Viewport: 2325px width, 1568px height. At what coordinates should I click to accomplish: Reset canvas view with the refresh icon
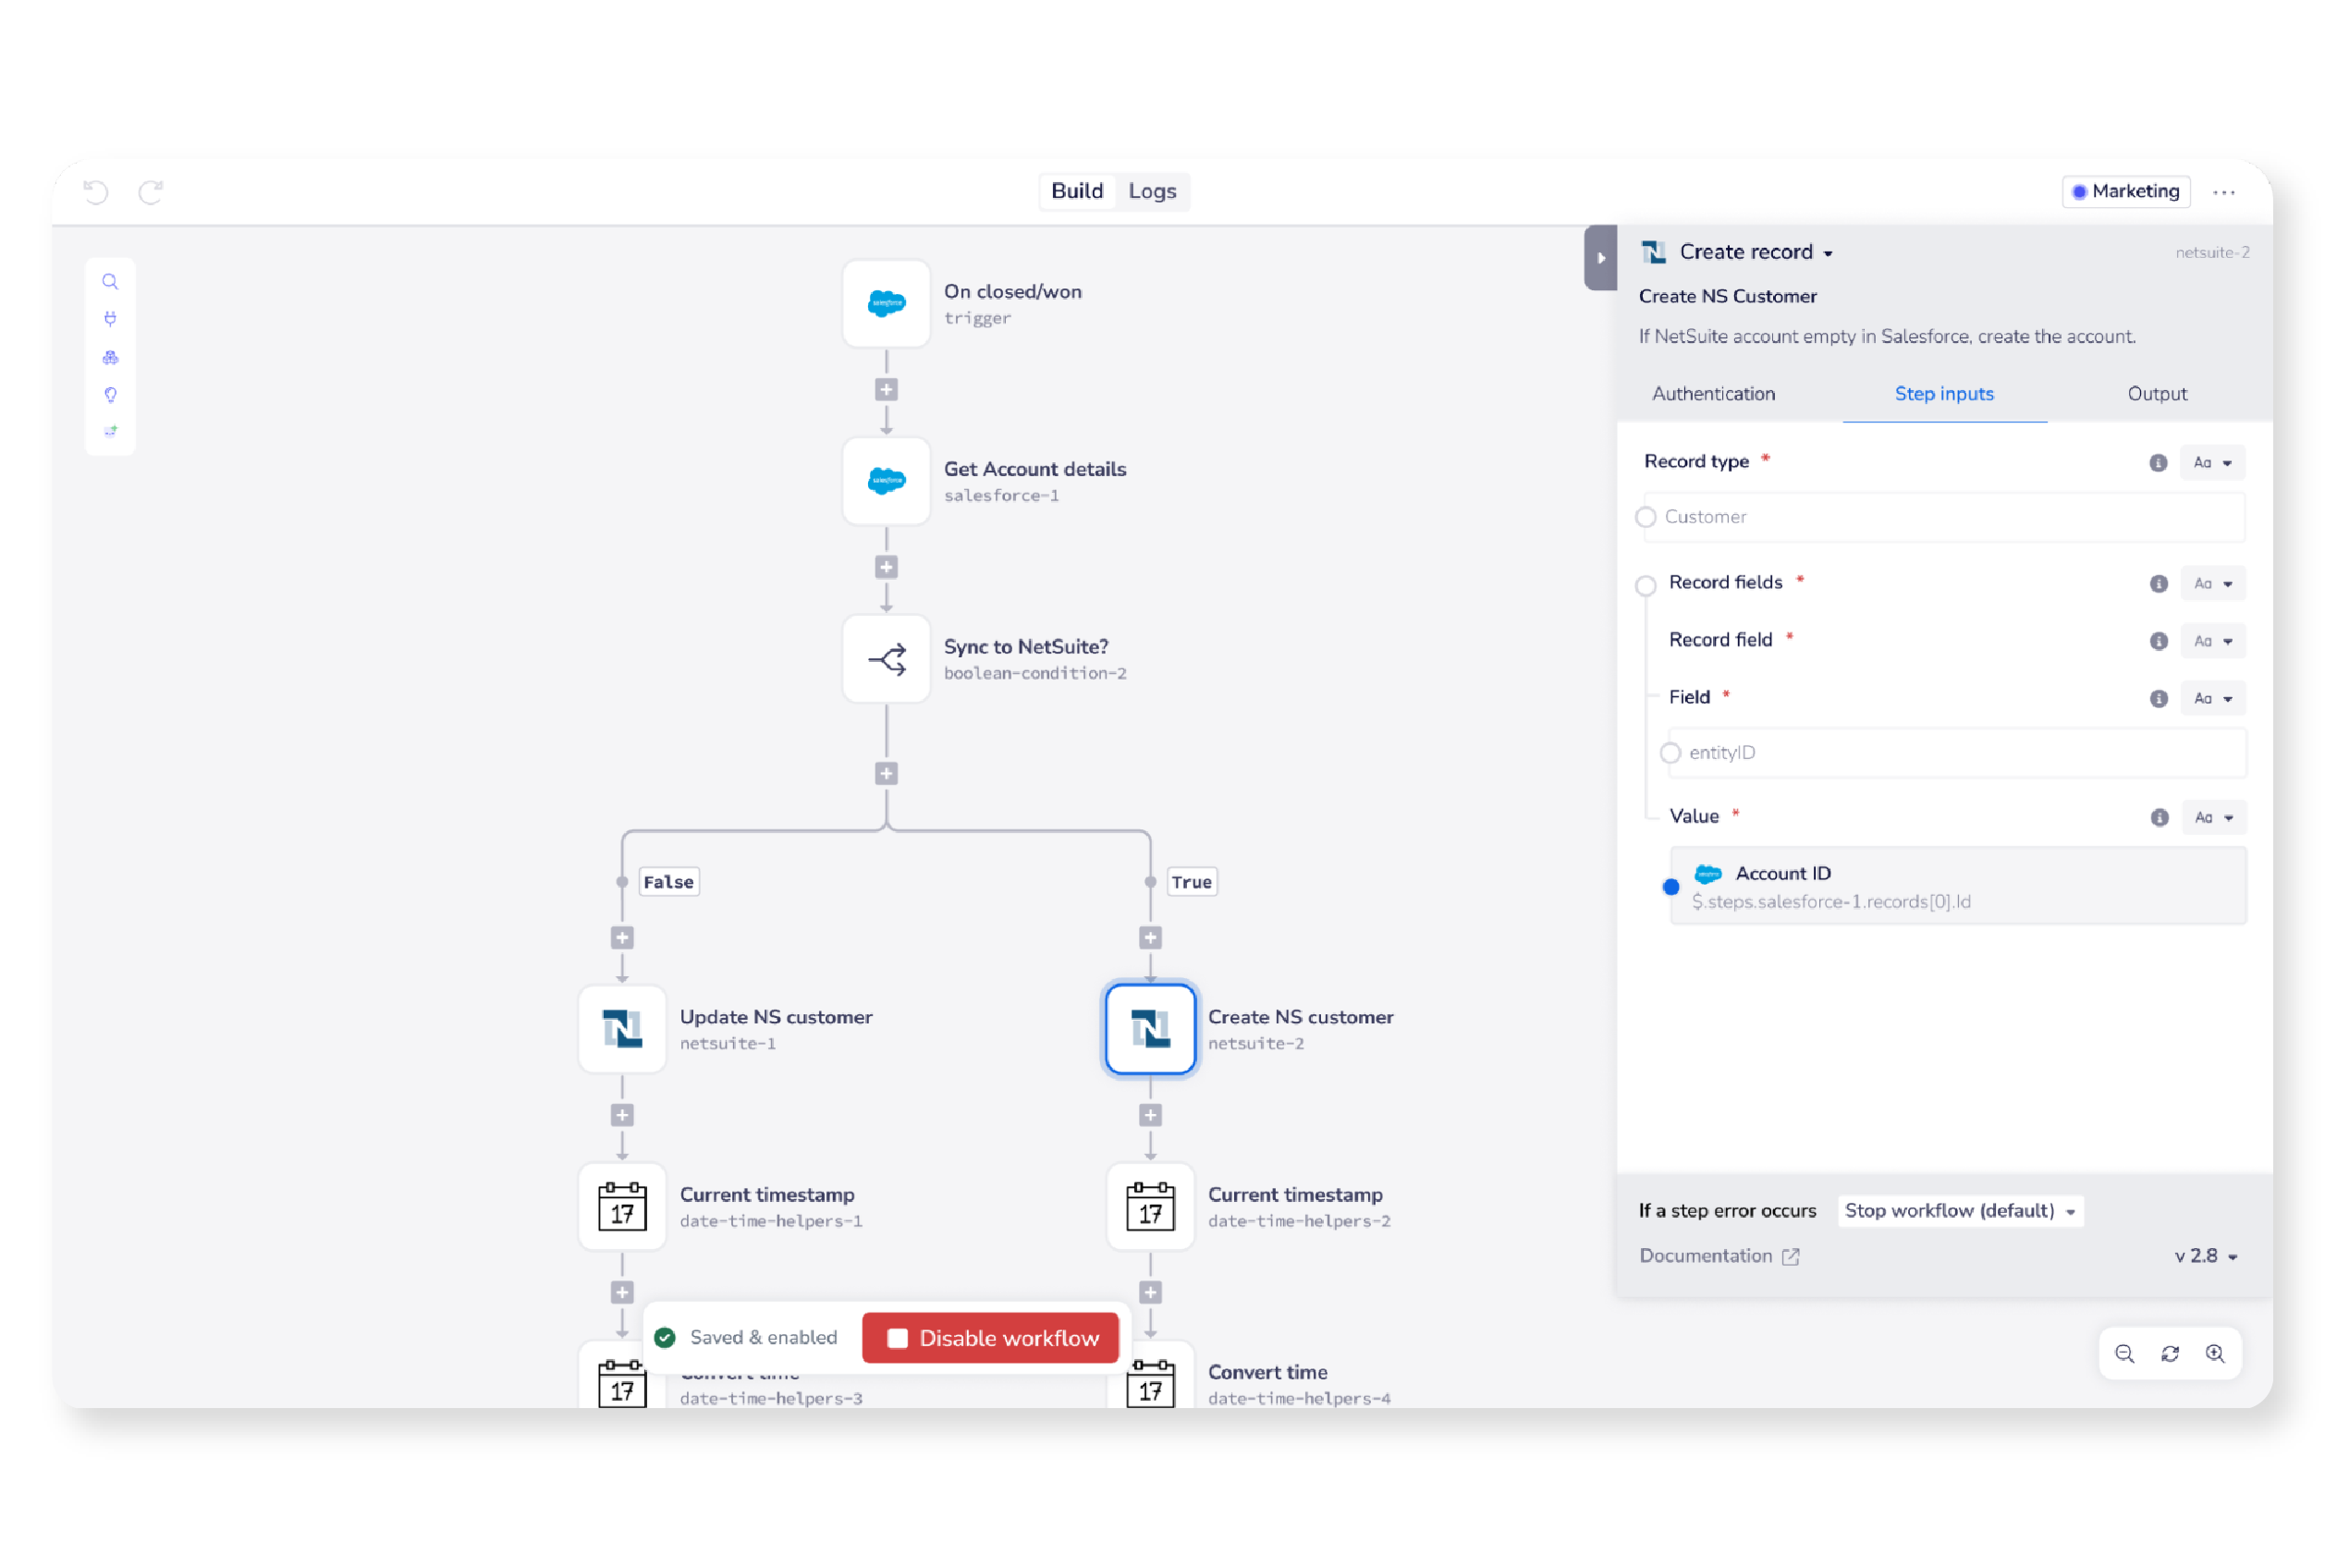point(2170,1353)
